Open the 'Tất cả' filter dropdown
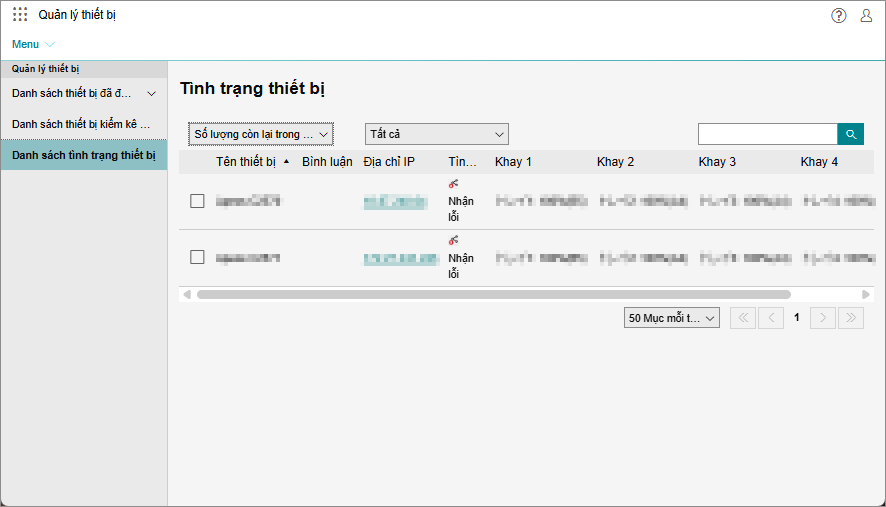Image resolution: width=886 pixels, height=507 pixels. click(x=436, y=134)
